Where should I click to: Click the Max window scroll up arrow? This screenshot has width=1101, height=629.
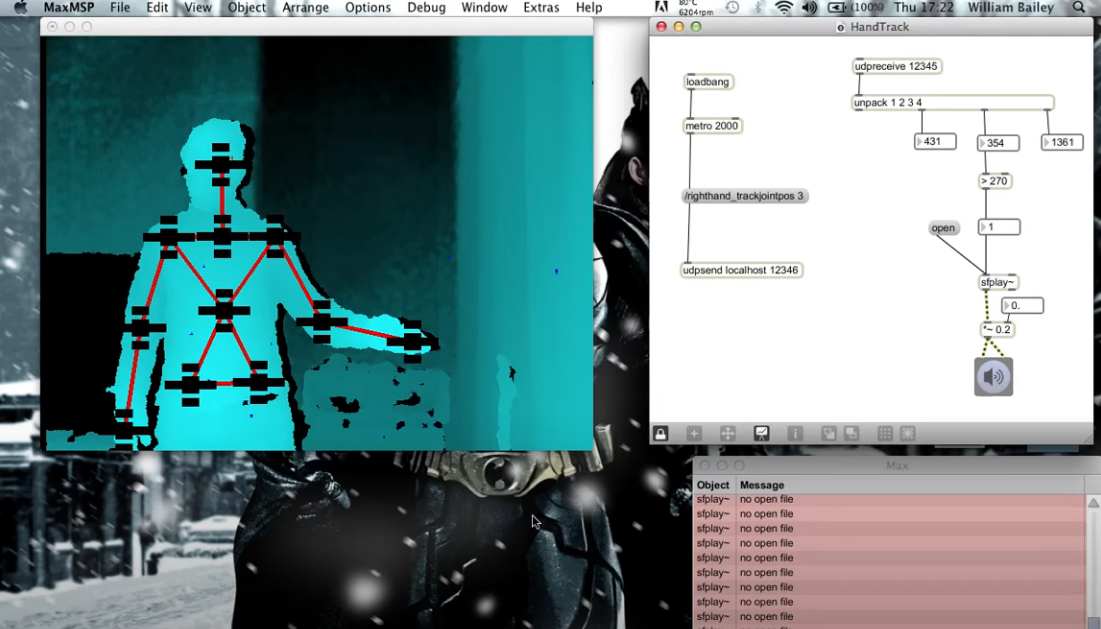tap(1093, 503)
